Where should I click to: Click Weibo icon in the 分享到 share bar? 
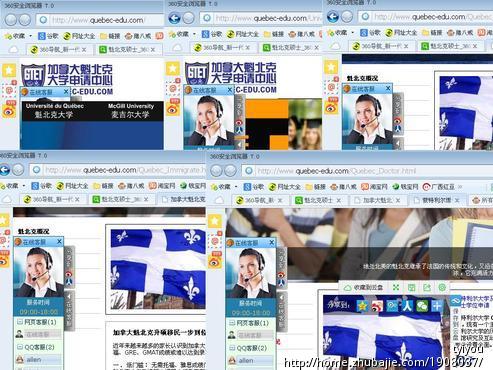pos(377,306)
